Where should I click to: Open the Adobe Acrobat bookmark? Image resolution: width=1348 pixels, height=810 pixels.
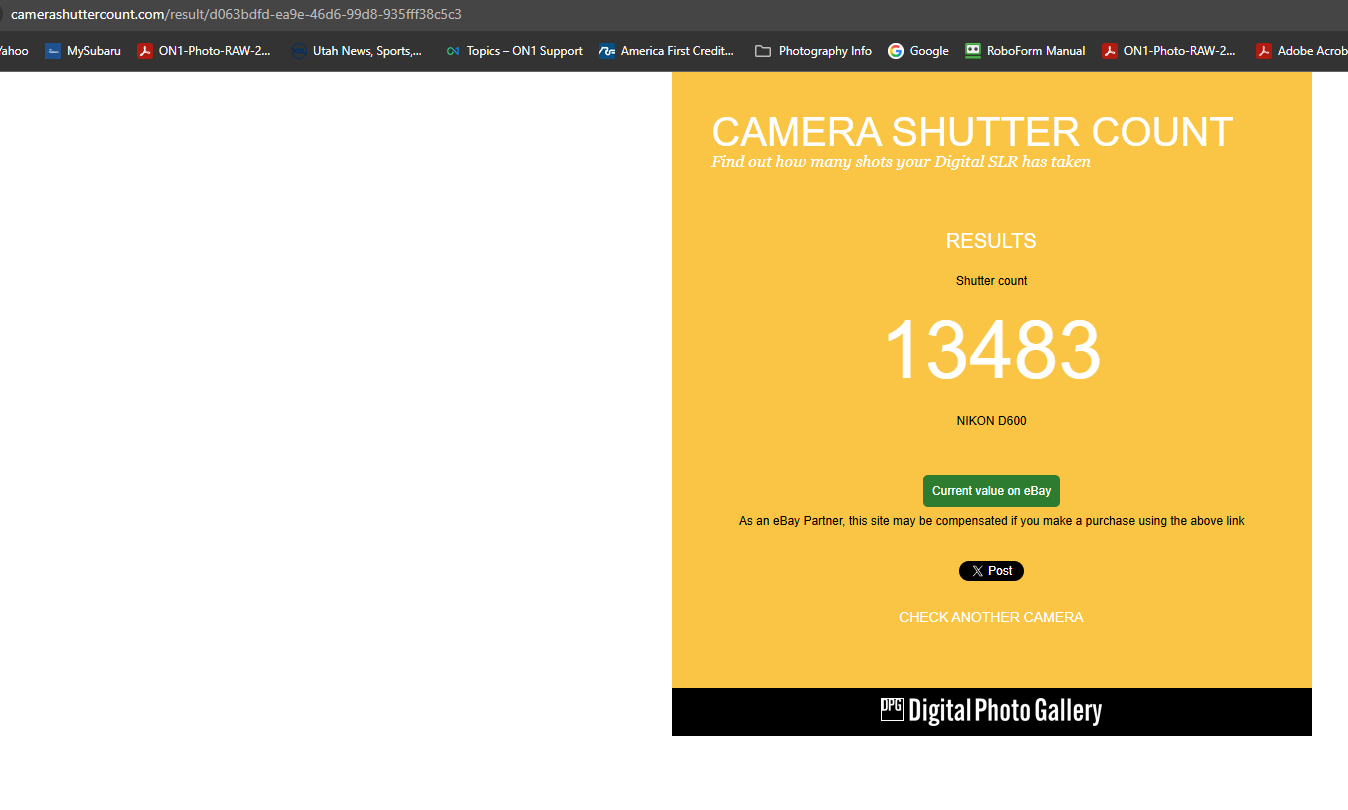click(1302, 51)
